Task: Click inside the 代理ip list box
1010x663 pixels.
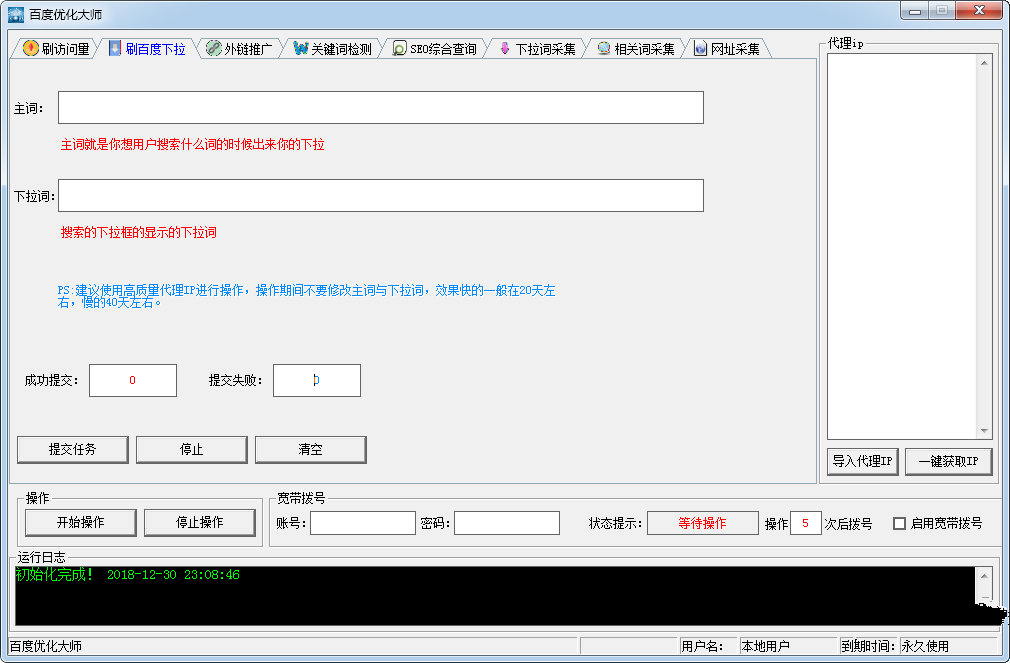Action: tap(902, 246)
